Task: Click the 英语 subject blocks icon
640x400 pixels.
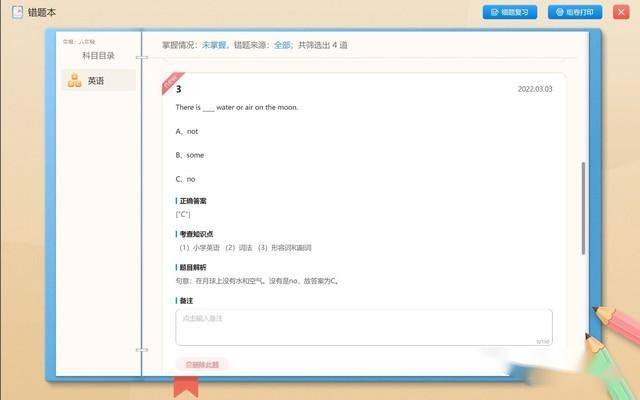Action: (x=74, y=80)
